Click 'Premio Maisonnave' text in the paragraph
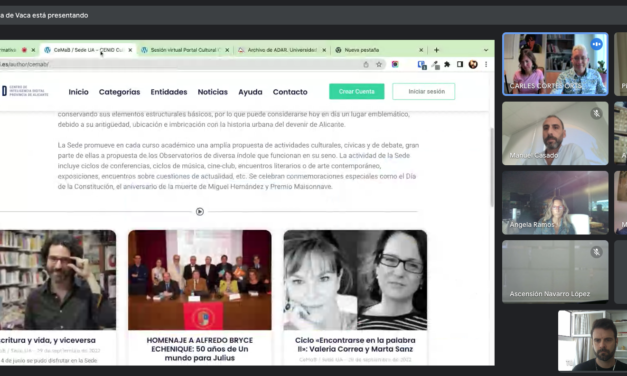Screen dimensions: 627x376 [x=301, y=187]
